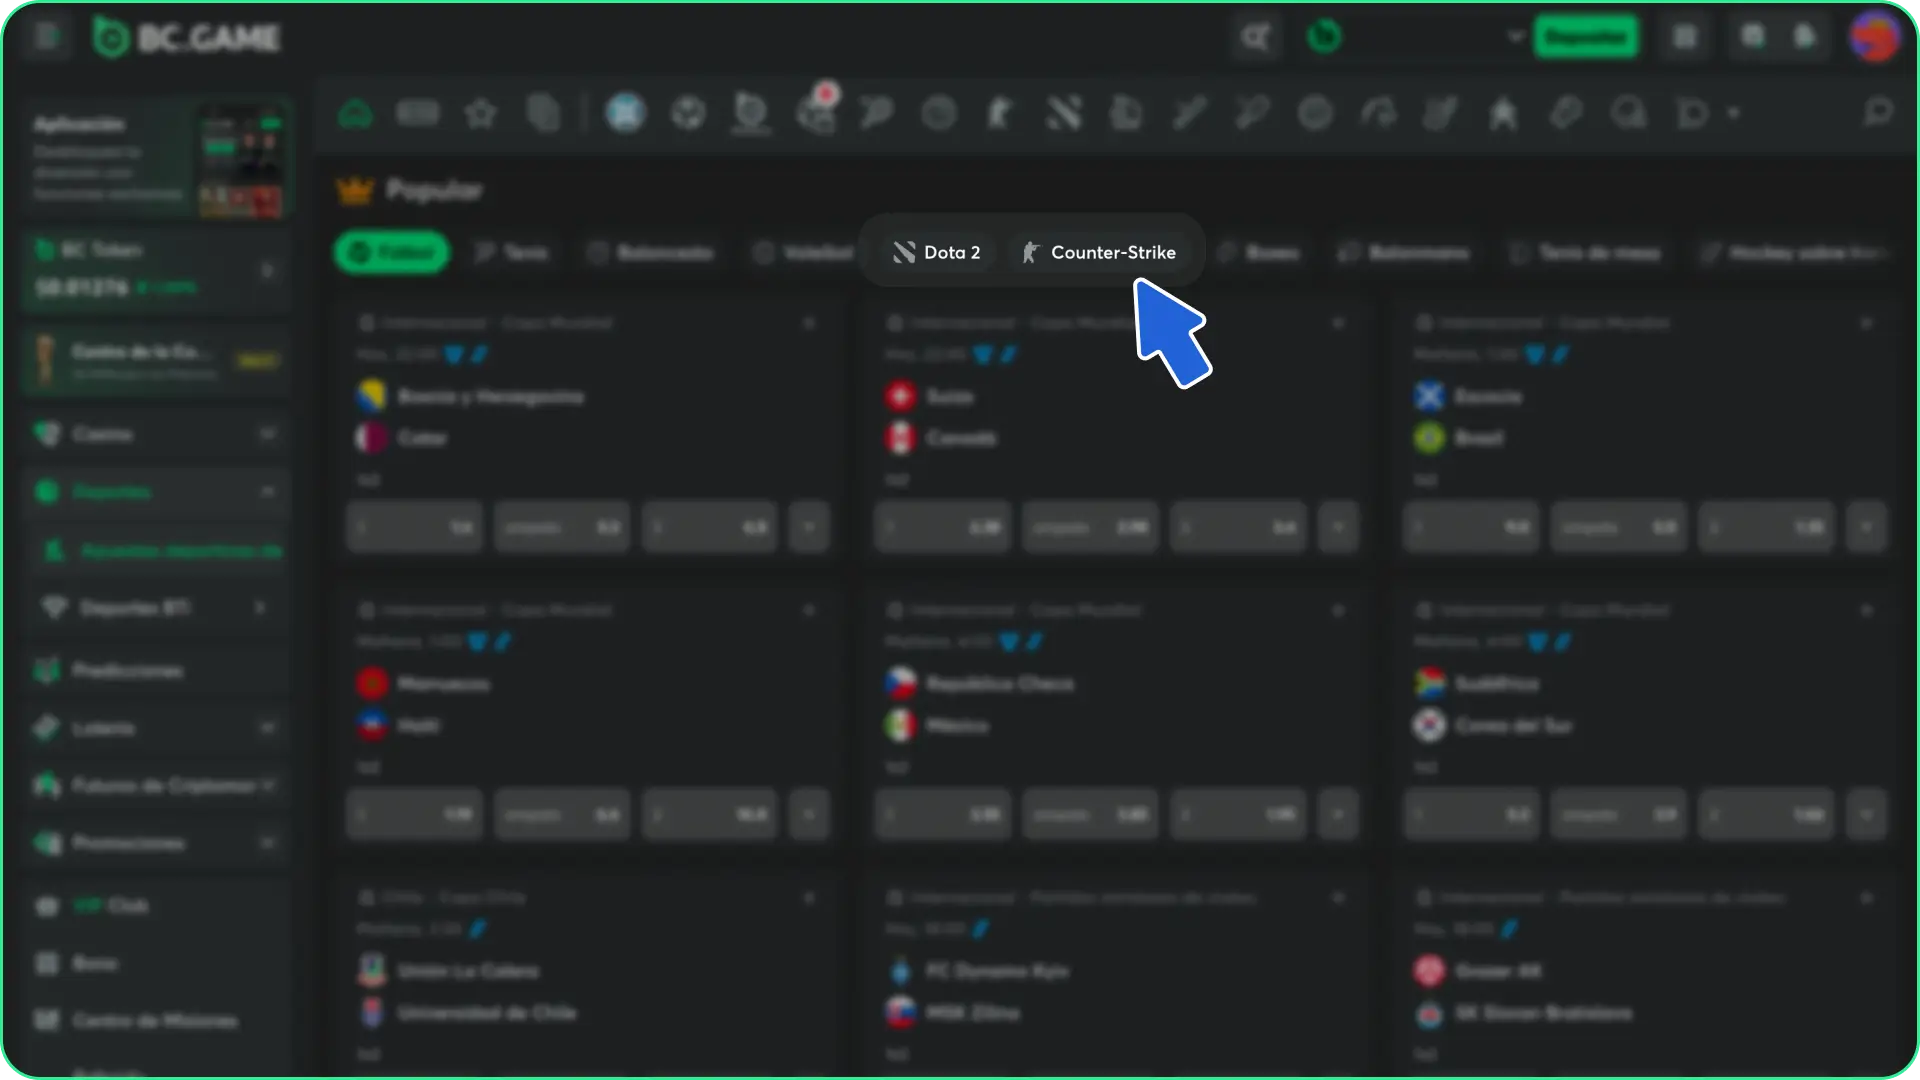The height and width of the screenshot is (1080, 1920).
Task: Bet on the draw in Suiza–Canadá card
Action: pyautogui.click(x=1090, y=527)
